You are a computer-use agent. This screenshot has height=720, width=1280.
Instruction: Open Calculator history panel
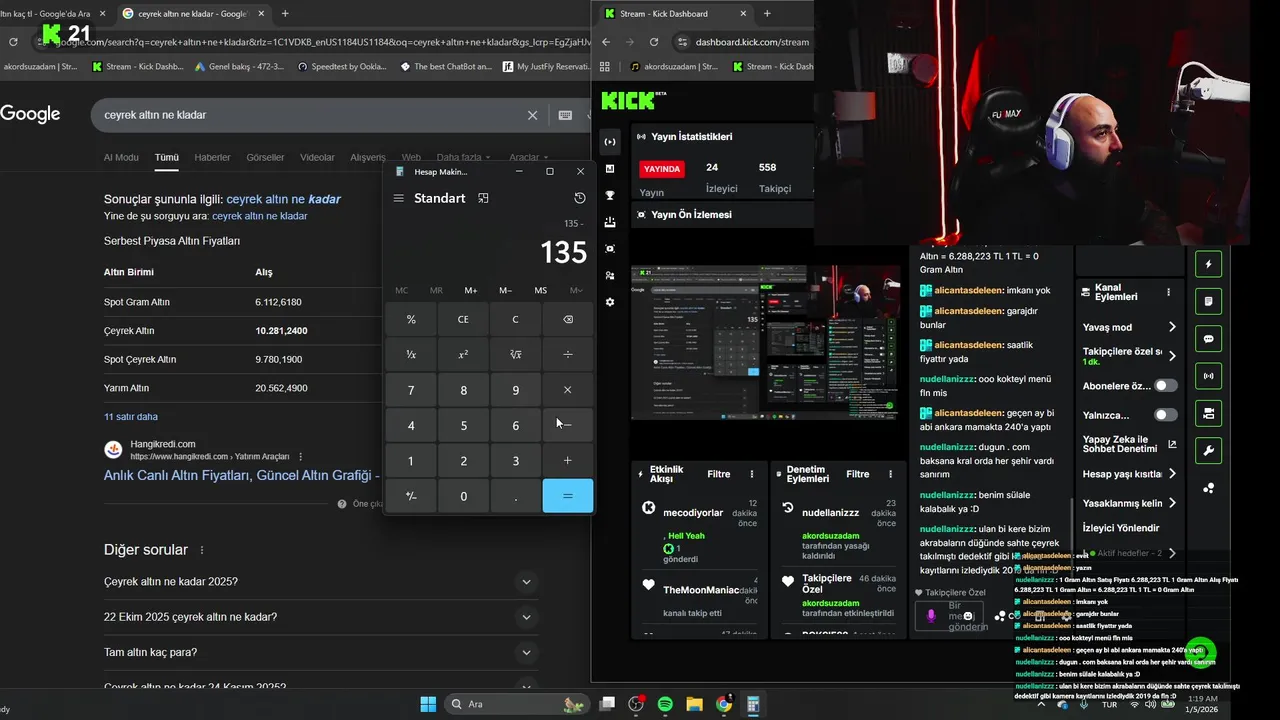579,198
